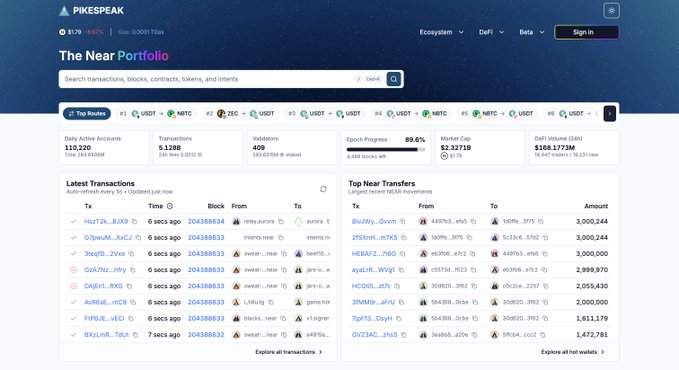Copy transfer hash 2fSXnH...m7K5
The width and height of the screenshot is (679, 370).
(x=404, y=237)
